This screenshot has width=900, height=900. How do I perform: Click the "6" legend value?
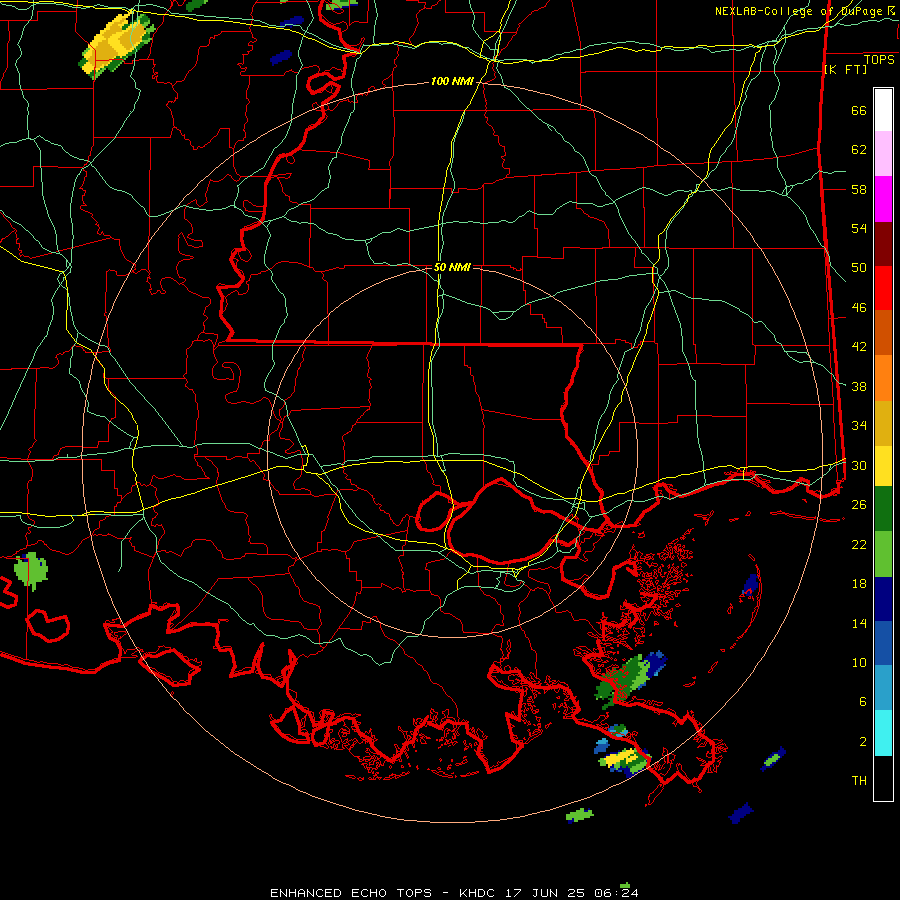click(863, 702)
